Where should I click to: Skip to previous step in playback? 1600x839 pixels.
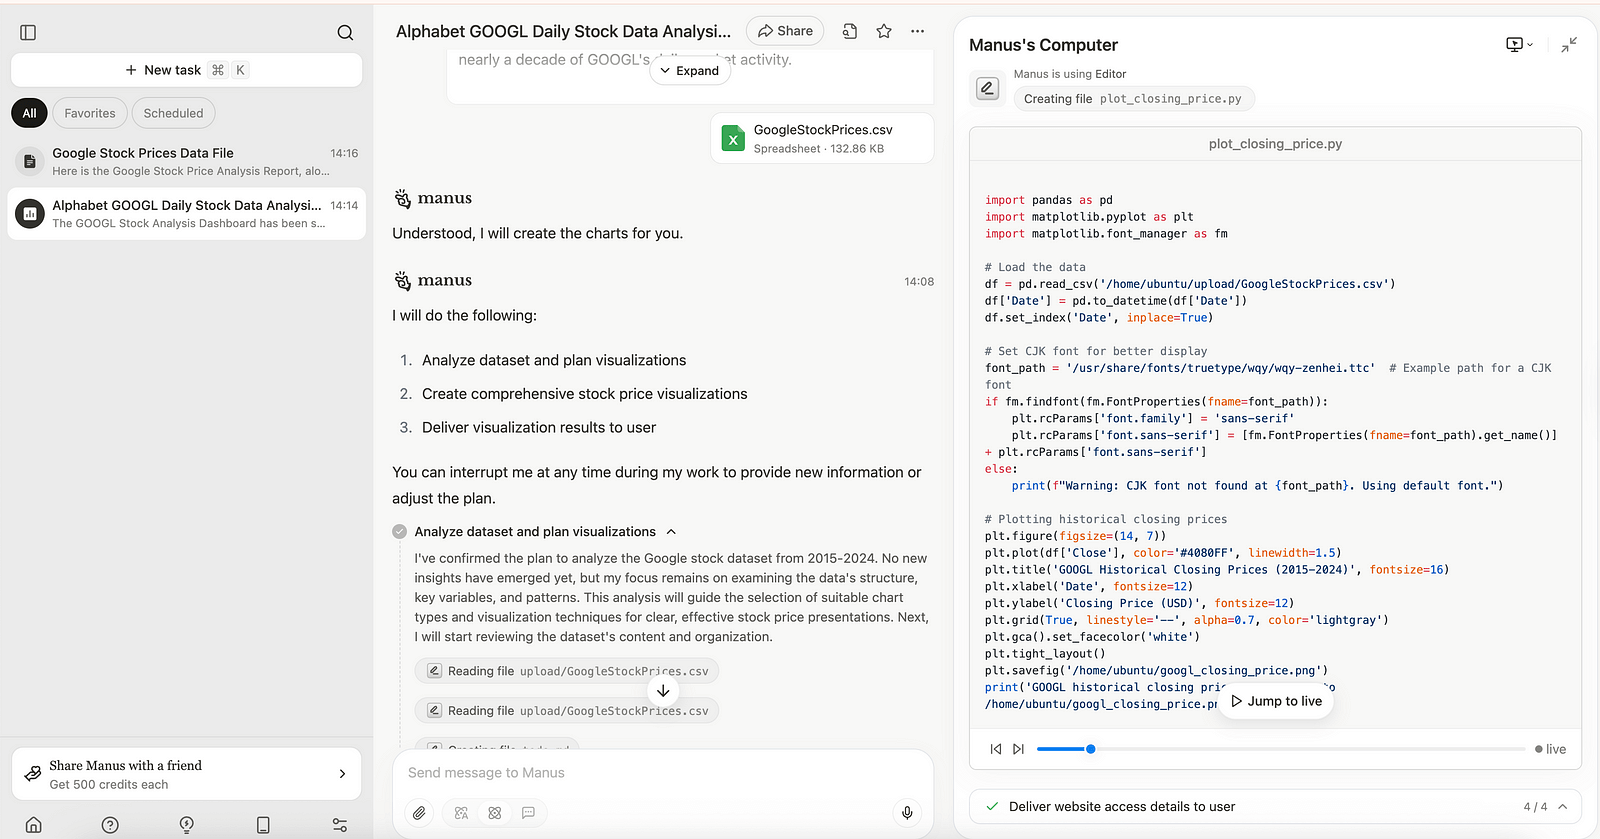[995, 749]
